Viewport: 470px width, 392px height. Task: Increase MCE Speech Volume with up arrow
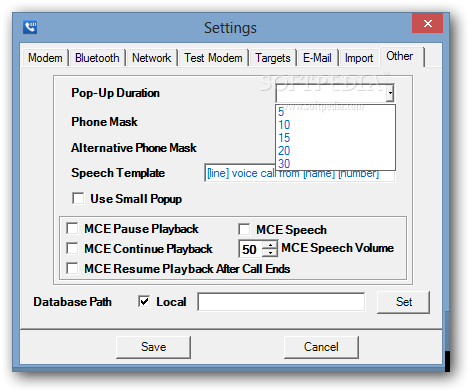[x=270, y=245]
